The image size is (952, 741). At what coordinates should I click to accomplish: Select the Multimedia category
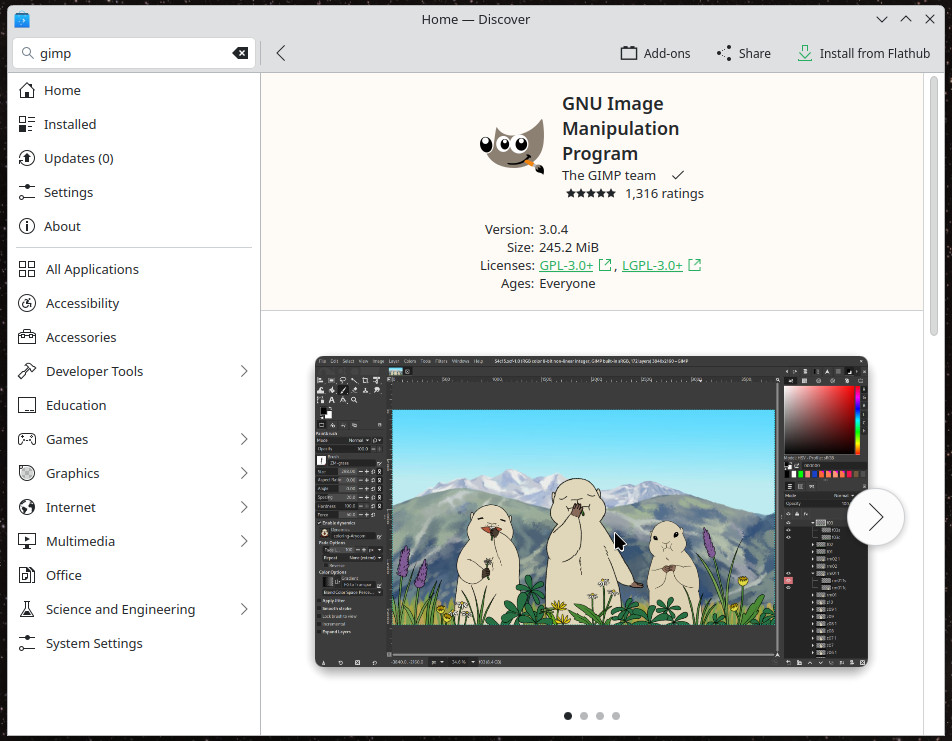click(134, 541)
